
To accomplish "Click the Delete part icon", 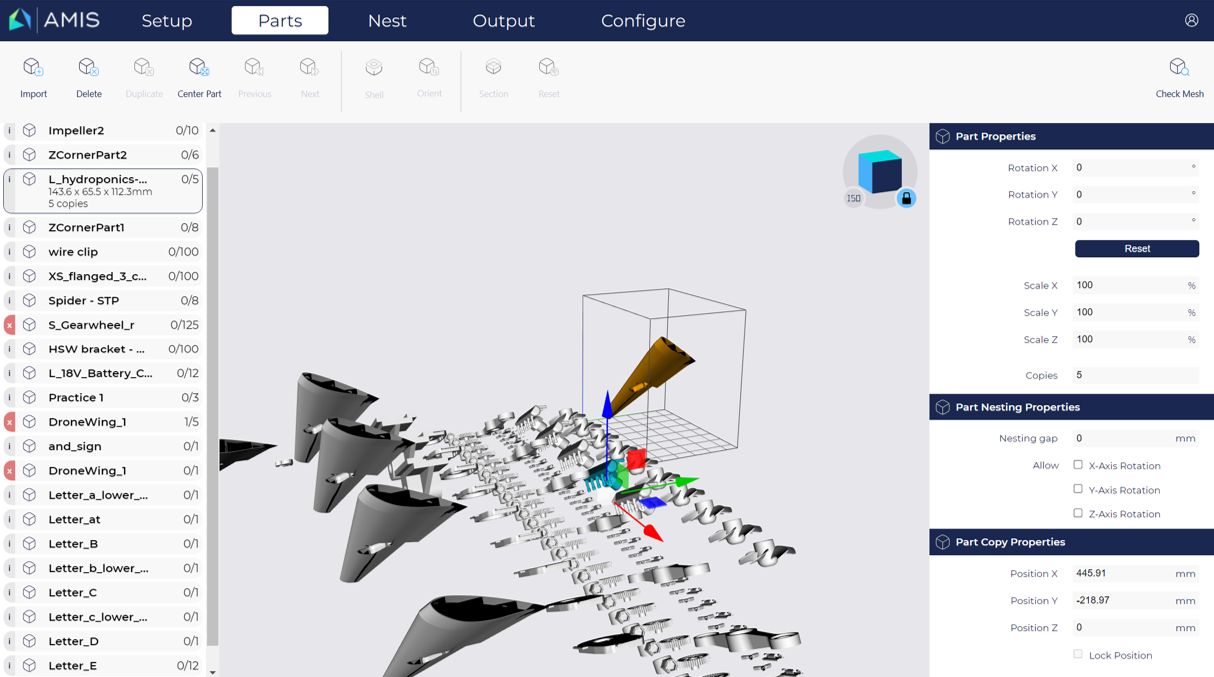I will click(x=88, y=68).
